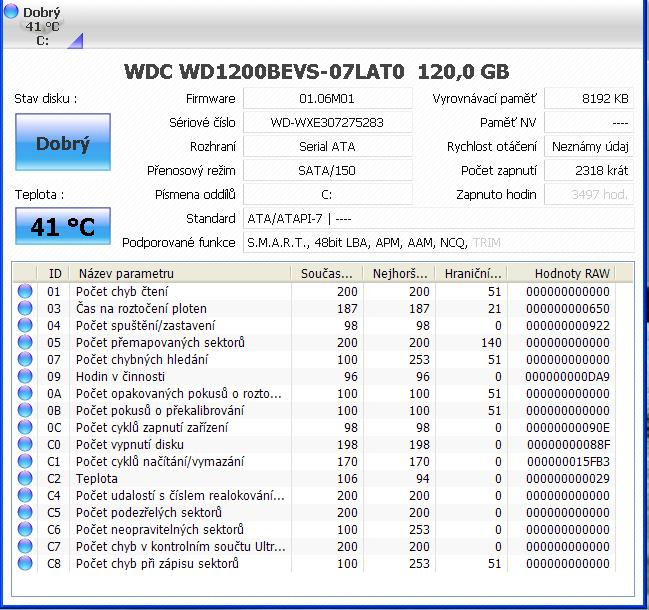This screenshot has width=649, height=610.
Task: Click RAW value 000000000DA9
Action: click(567, 377)
